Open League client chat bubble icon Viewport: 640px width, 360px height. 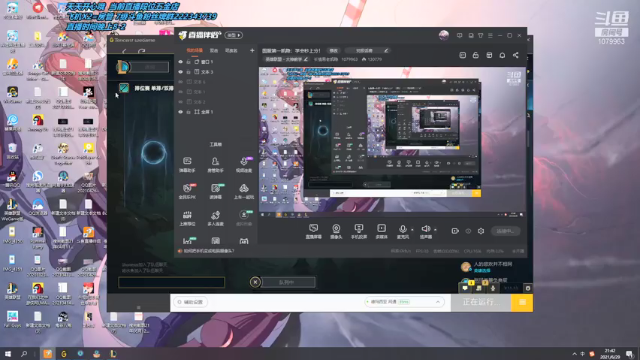[465, 288]
